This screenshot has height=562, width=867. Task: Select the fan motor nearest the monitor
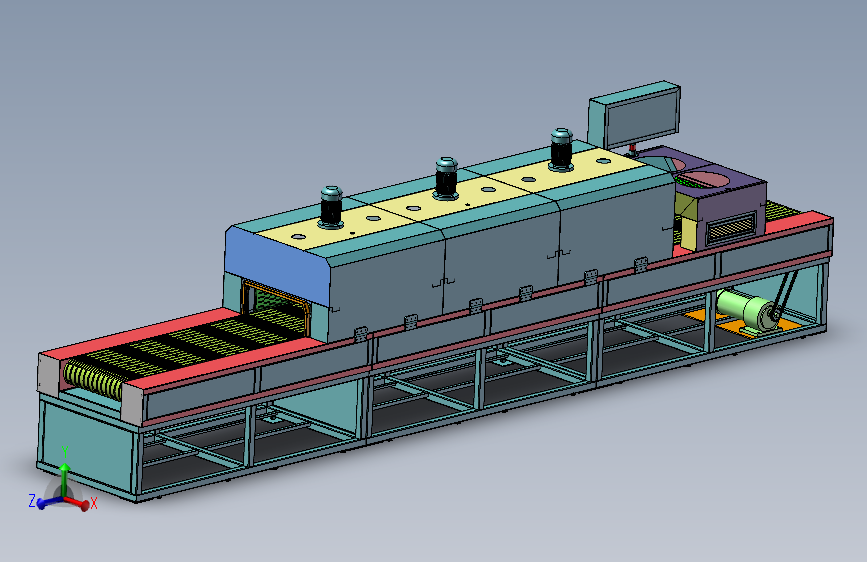point(561,149)
